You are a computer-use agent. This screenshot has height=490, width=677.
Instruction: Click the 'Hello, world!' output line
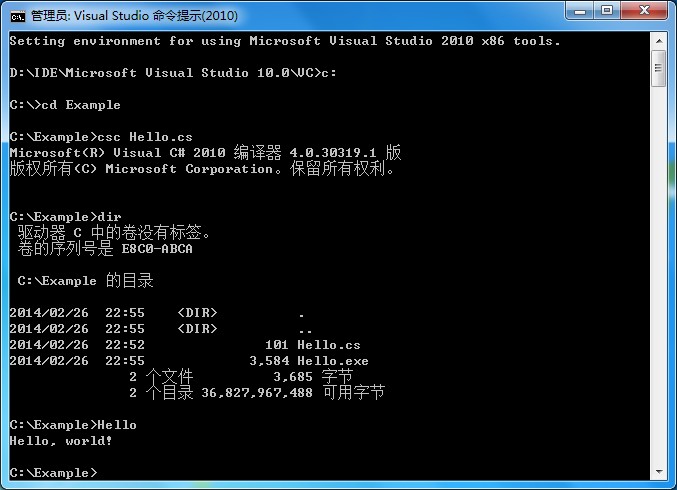(x=61, y=441)
